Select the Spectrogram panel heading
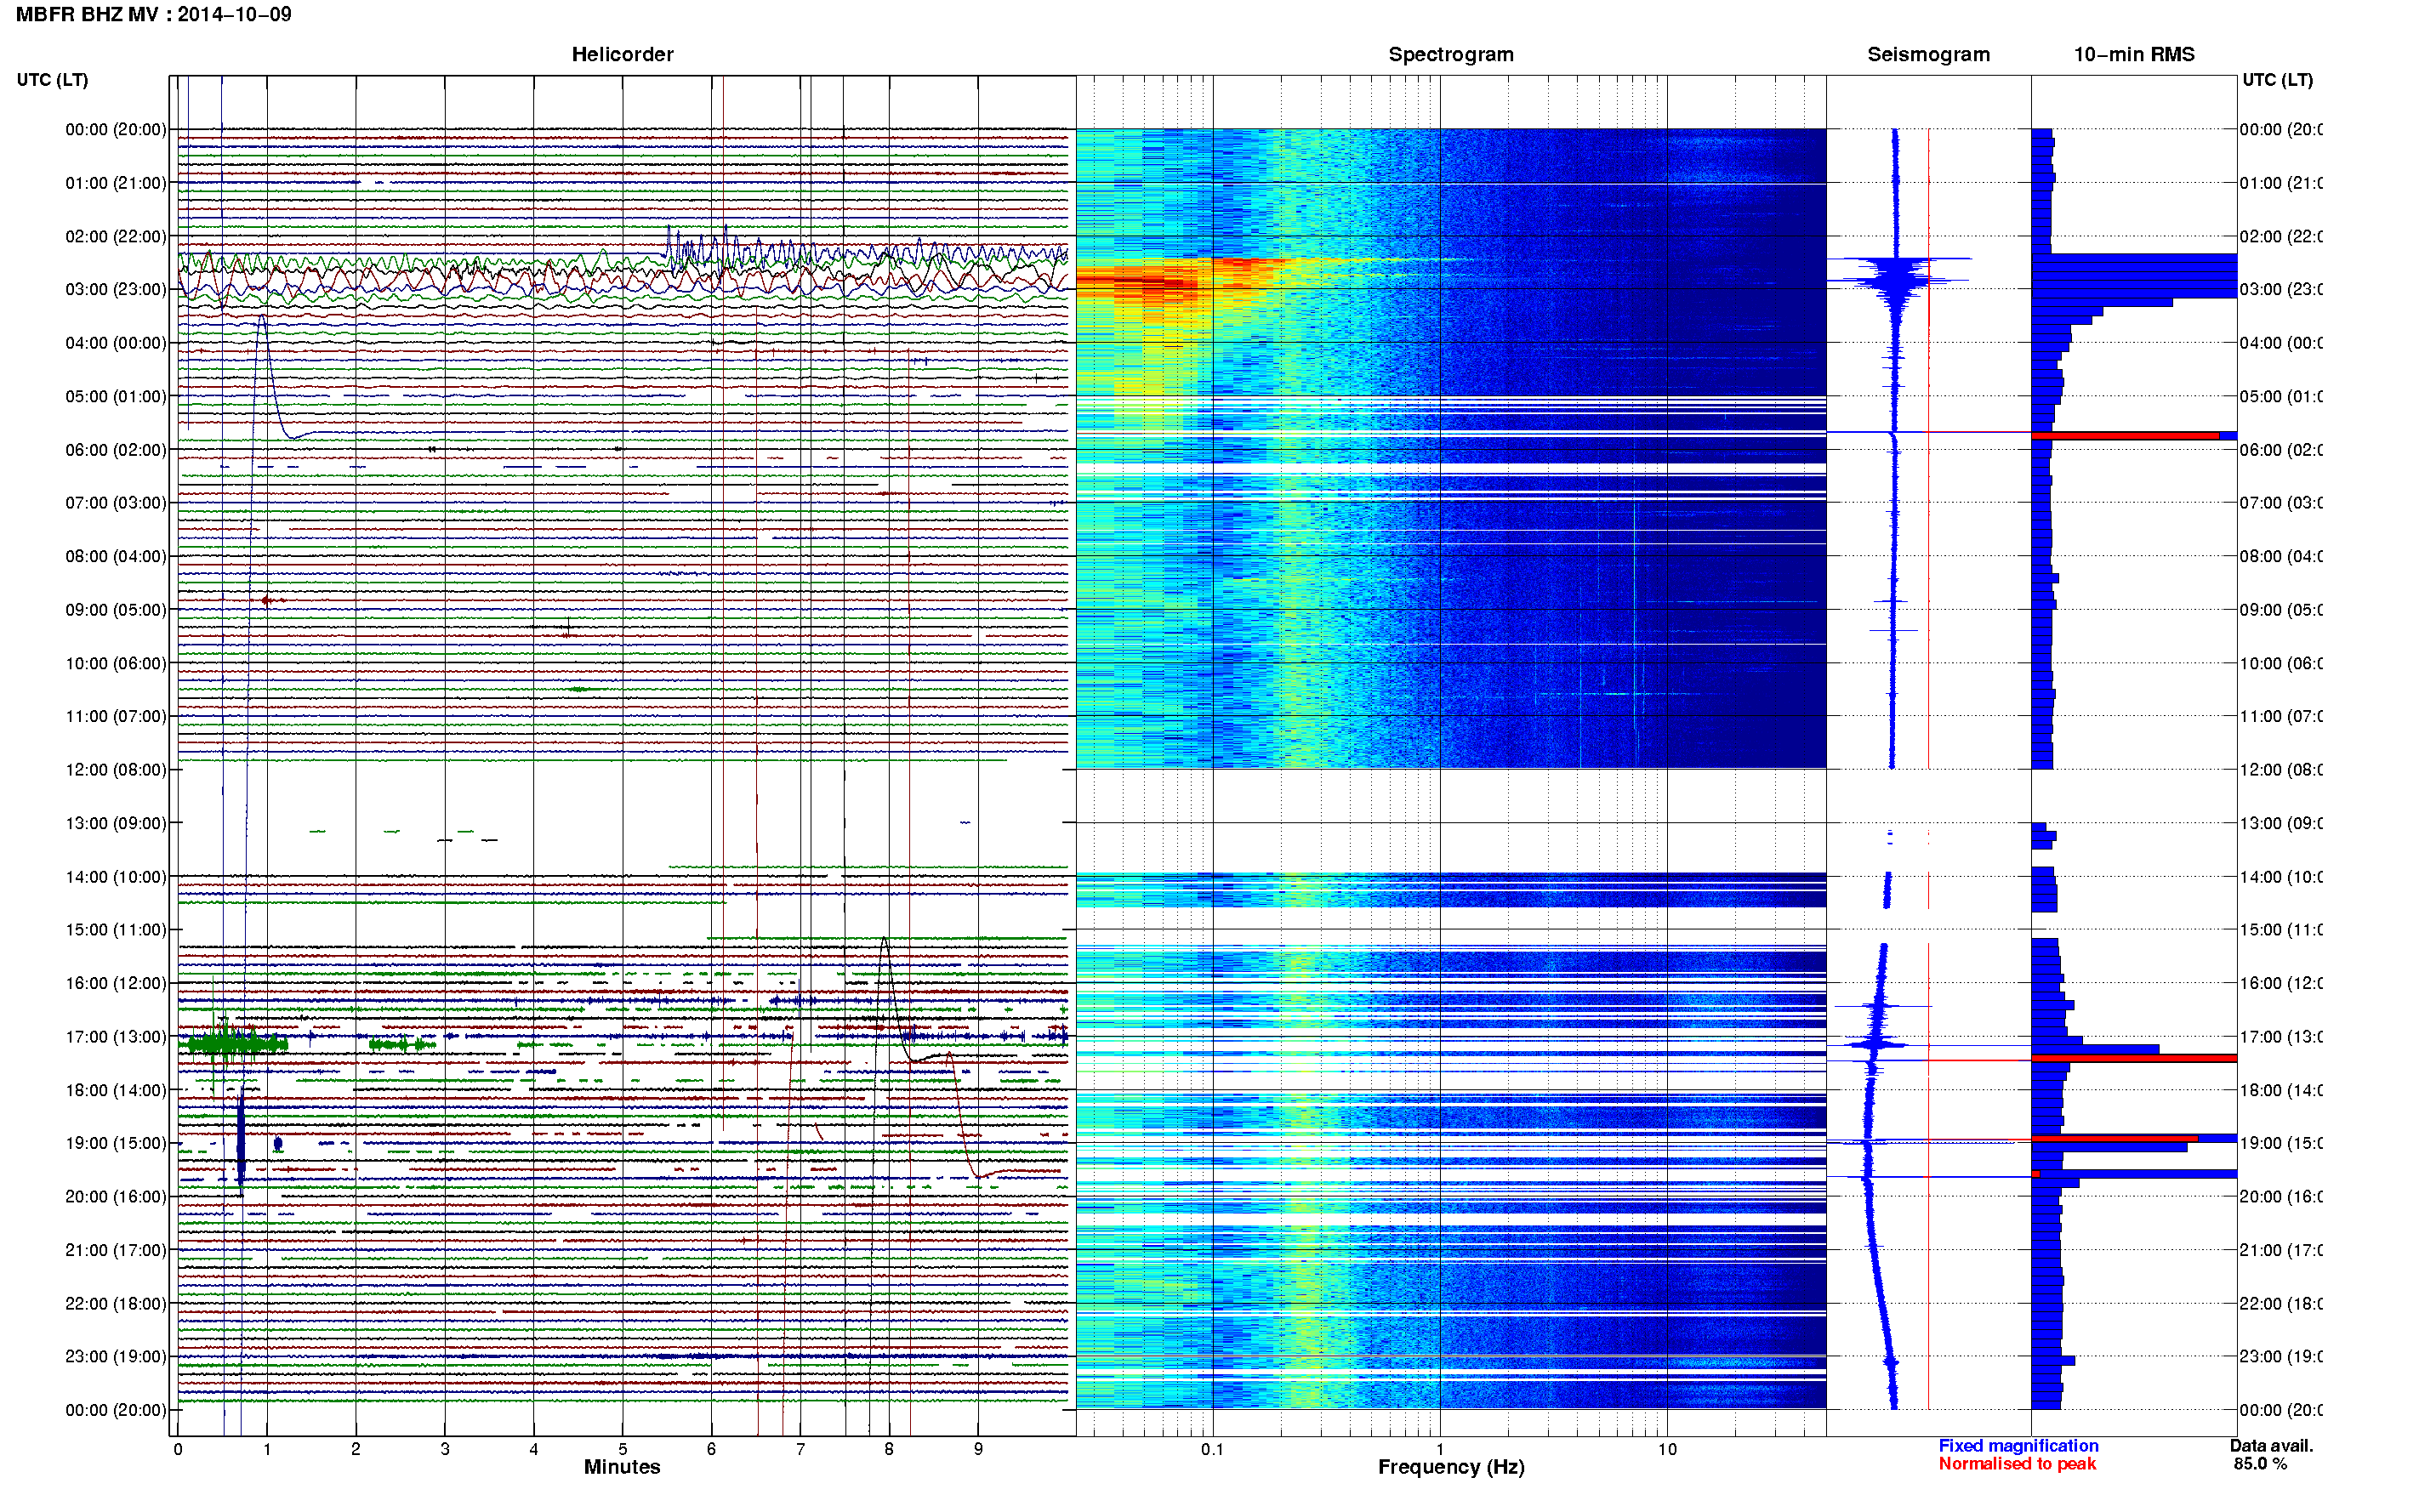2419x1512 pixels. [1450, 54]
